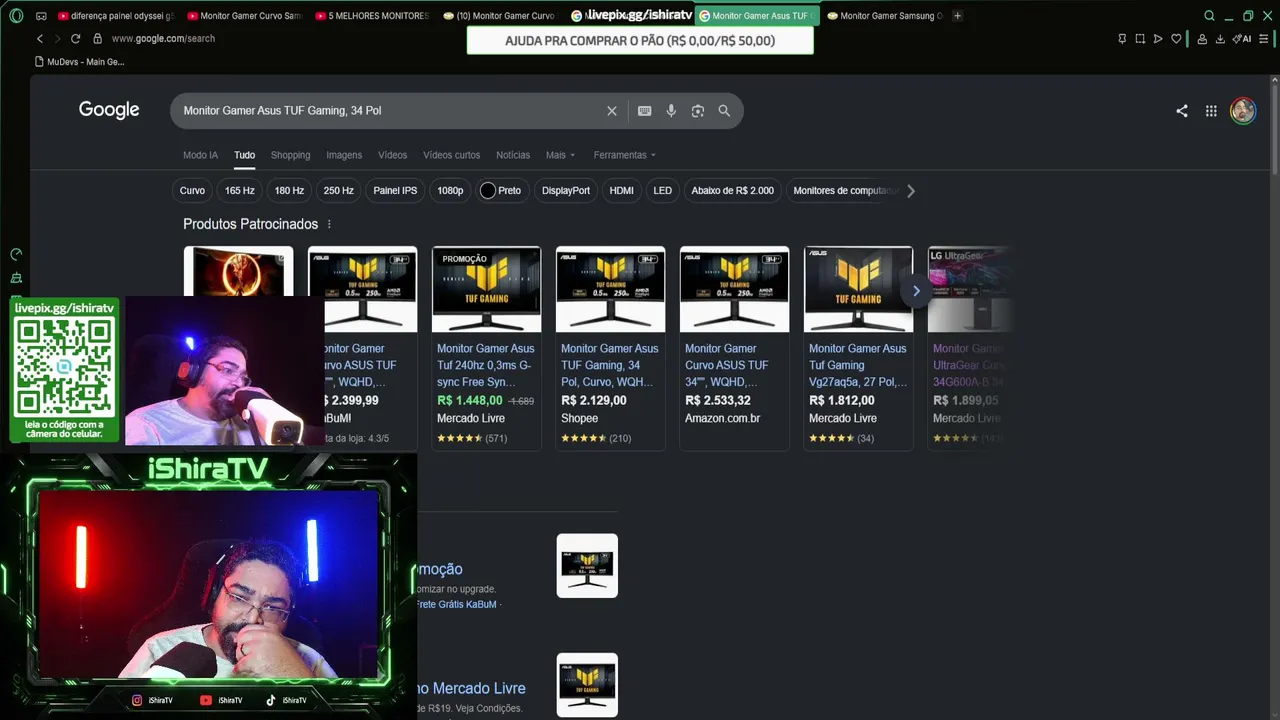Open the first organic result thumbnail

pyautogui.click(x=587, y=566)
